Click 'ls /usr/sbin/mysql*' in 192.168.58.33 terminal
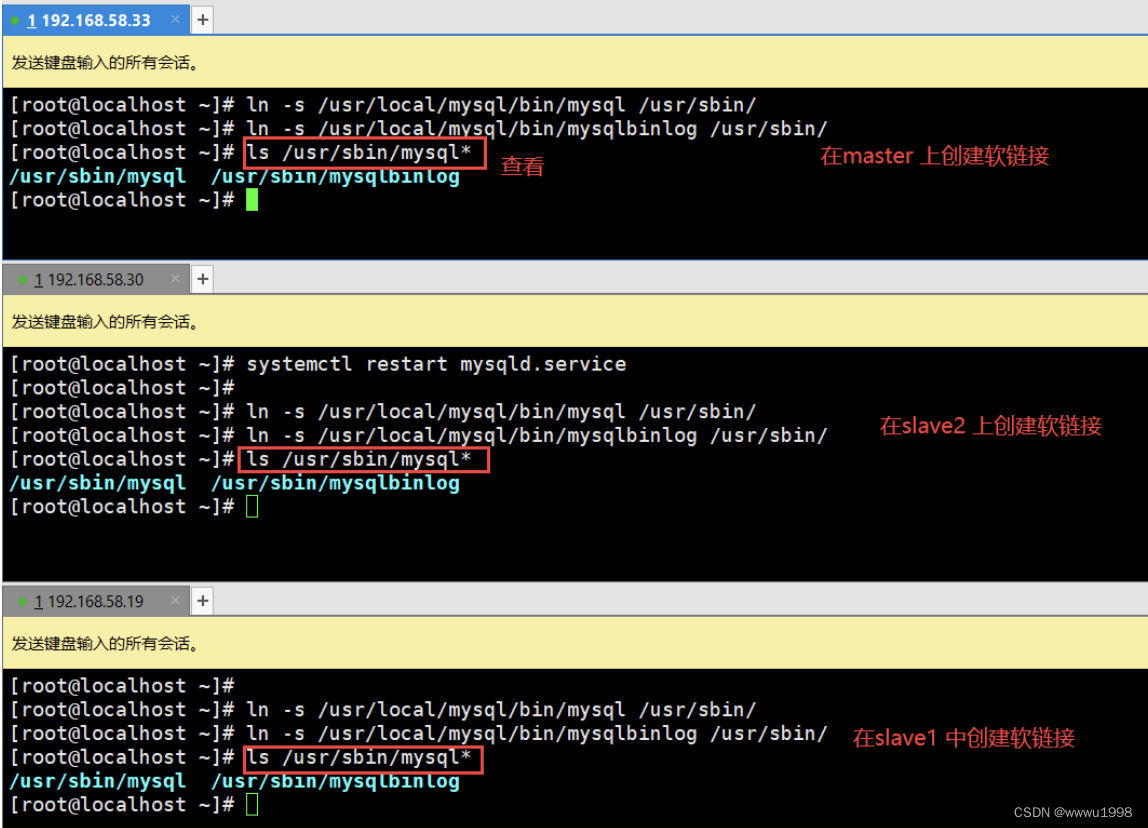 click(x=359, y=153)
